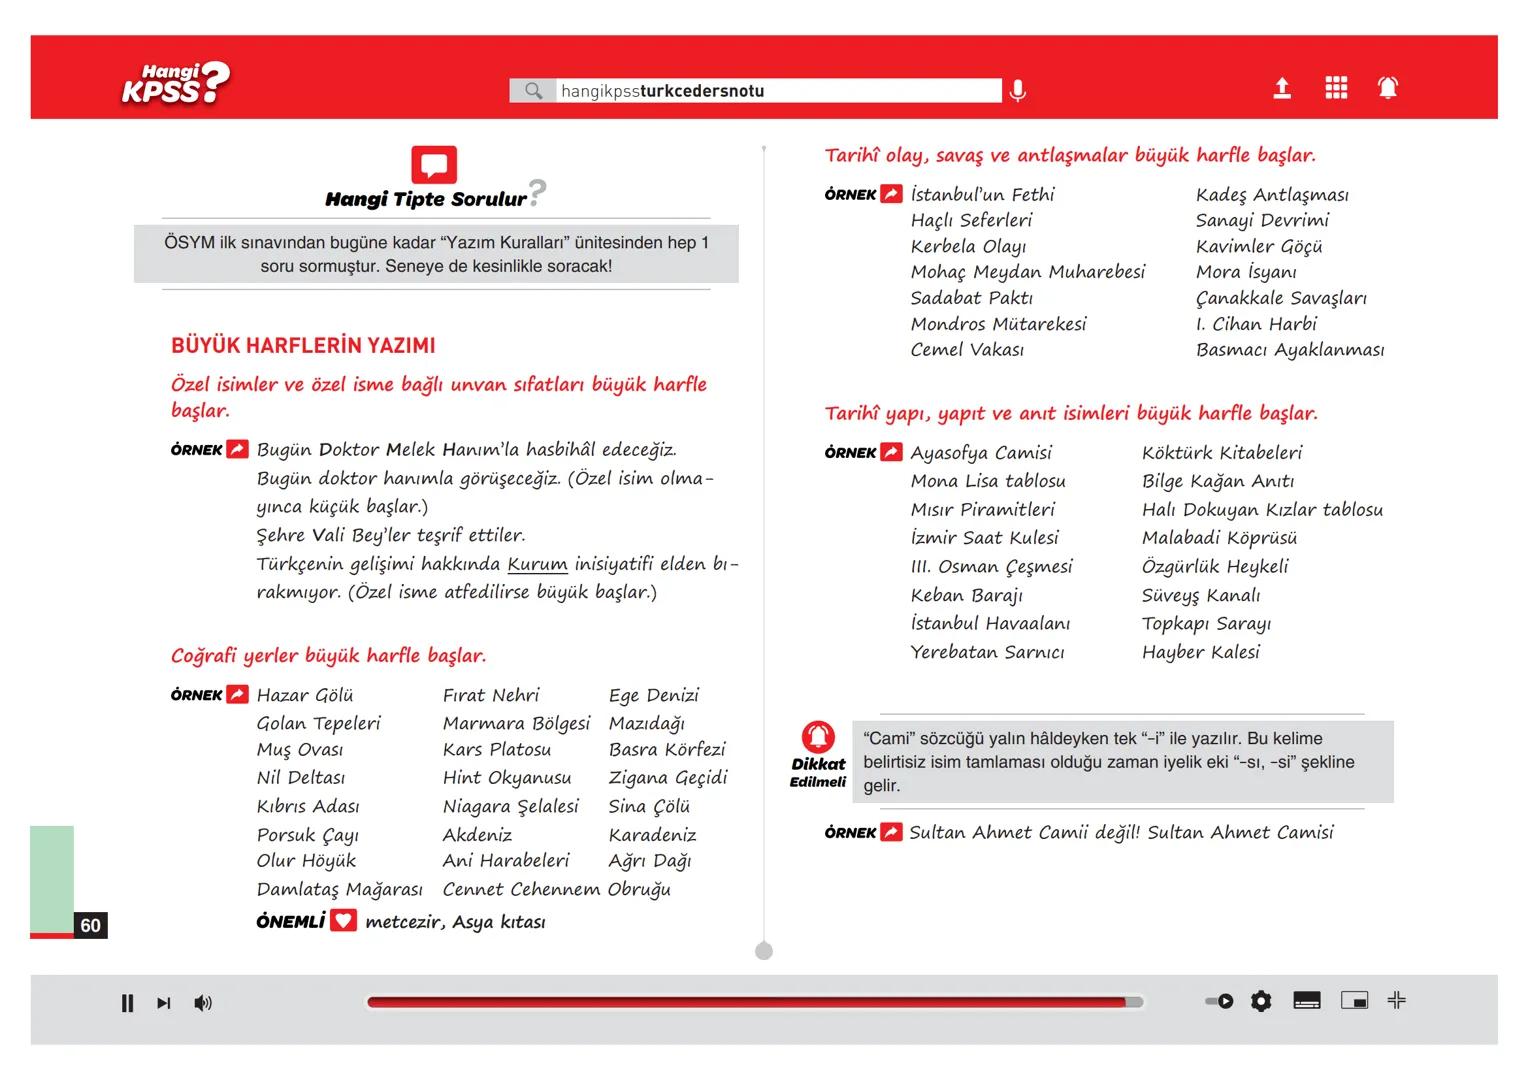Toggle subtitles with the captions icon
Image resolution: width=1528 pixels, height=1080 pixels.
1307,1001
